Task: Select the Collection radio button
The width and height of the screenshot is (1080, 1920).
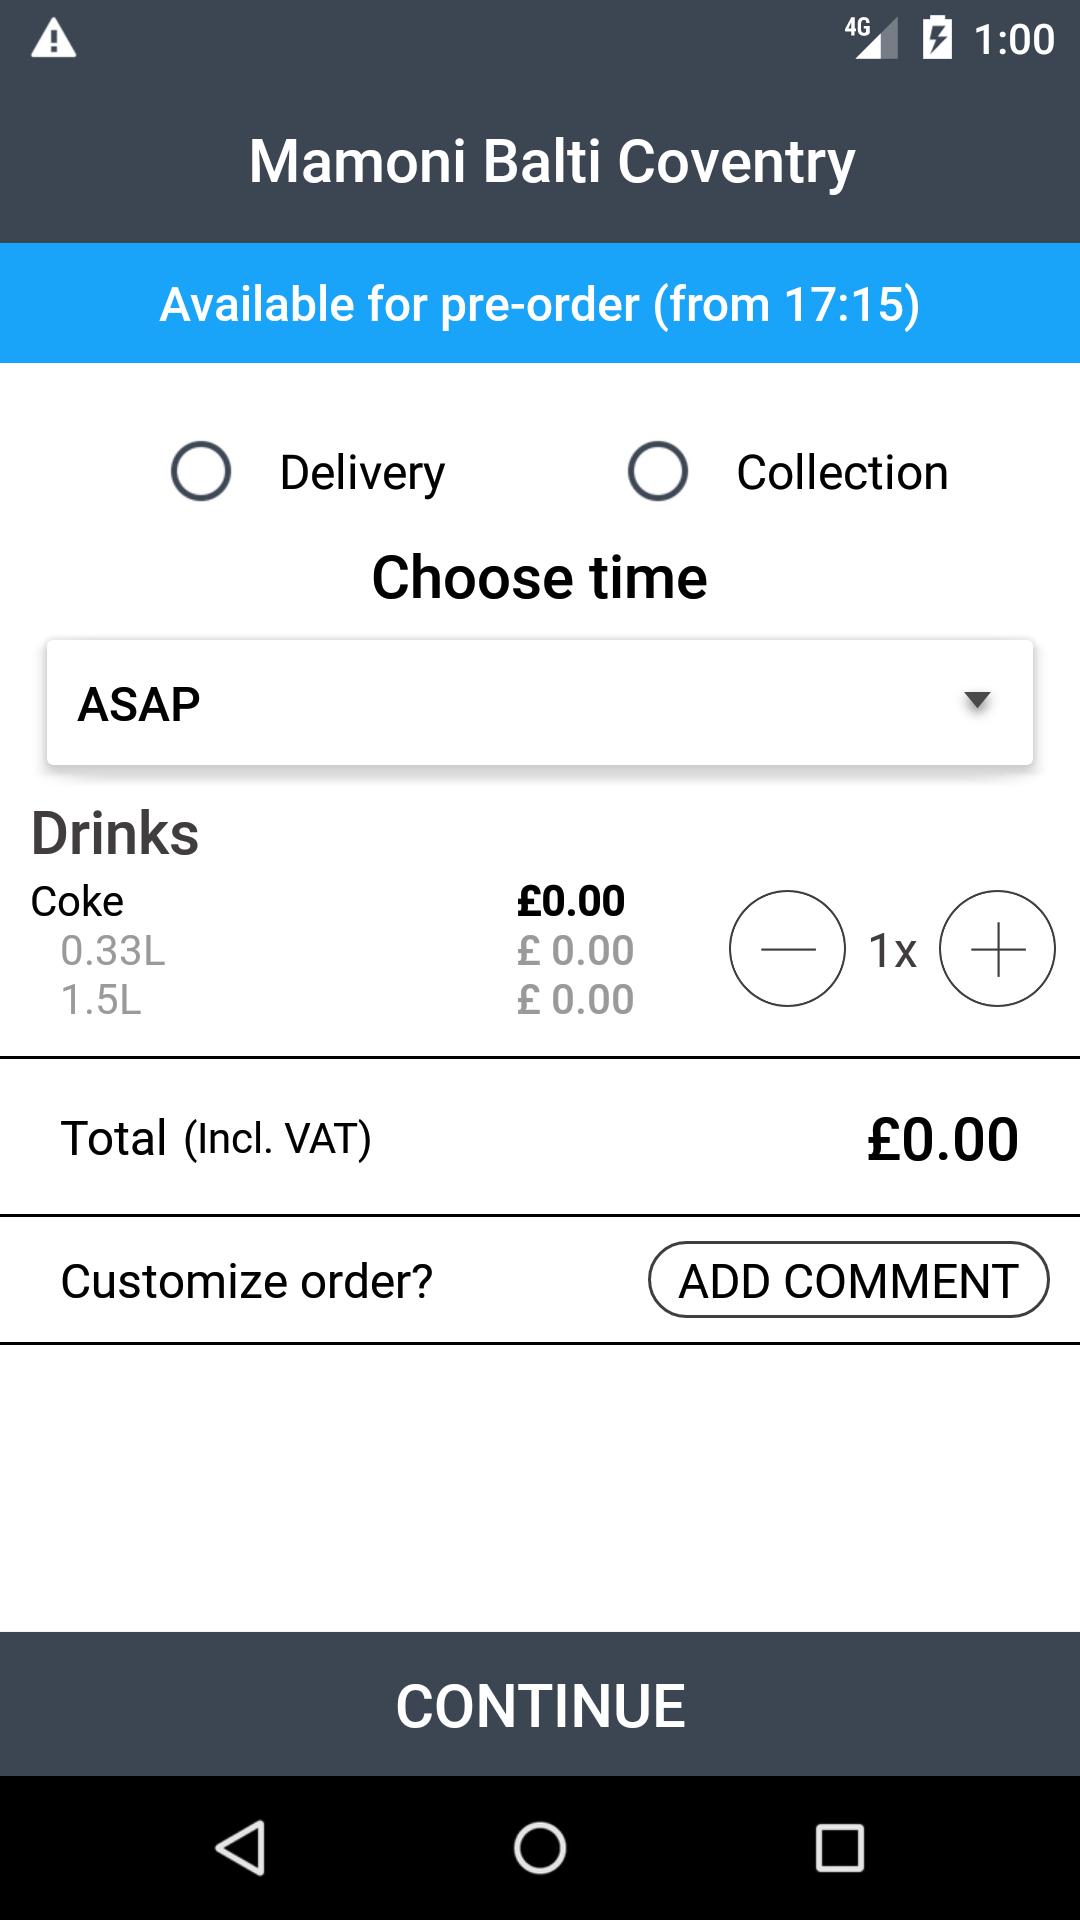Action: pyautogui.click(x=657, y=471)
